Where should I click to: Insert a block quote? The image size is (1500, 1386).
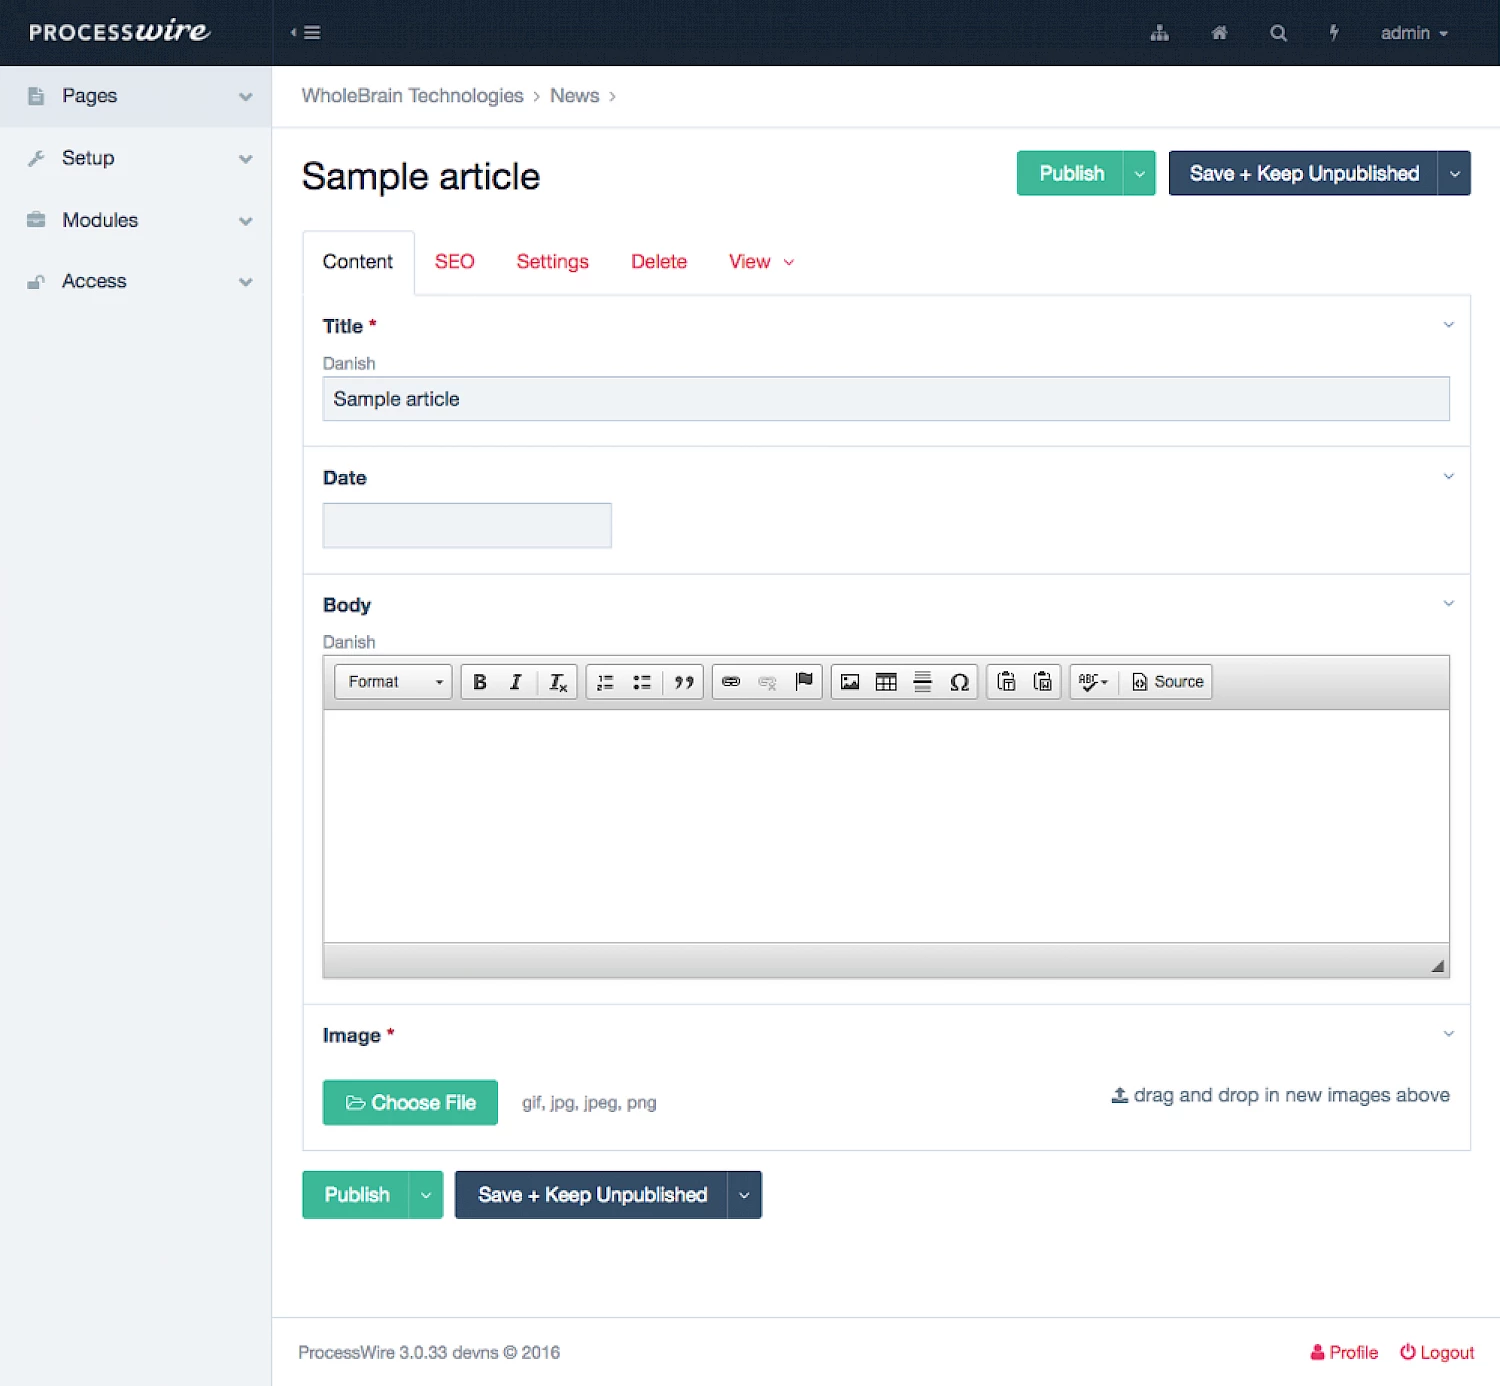684,682
